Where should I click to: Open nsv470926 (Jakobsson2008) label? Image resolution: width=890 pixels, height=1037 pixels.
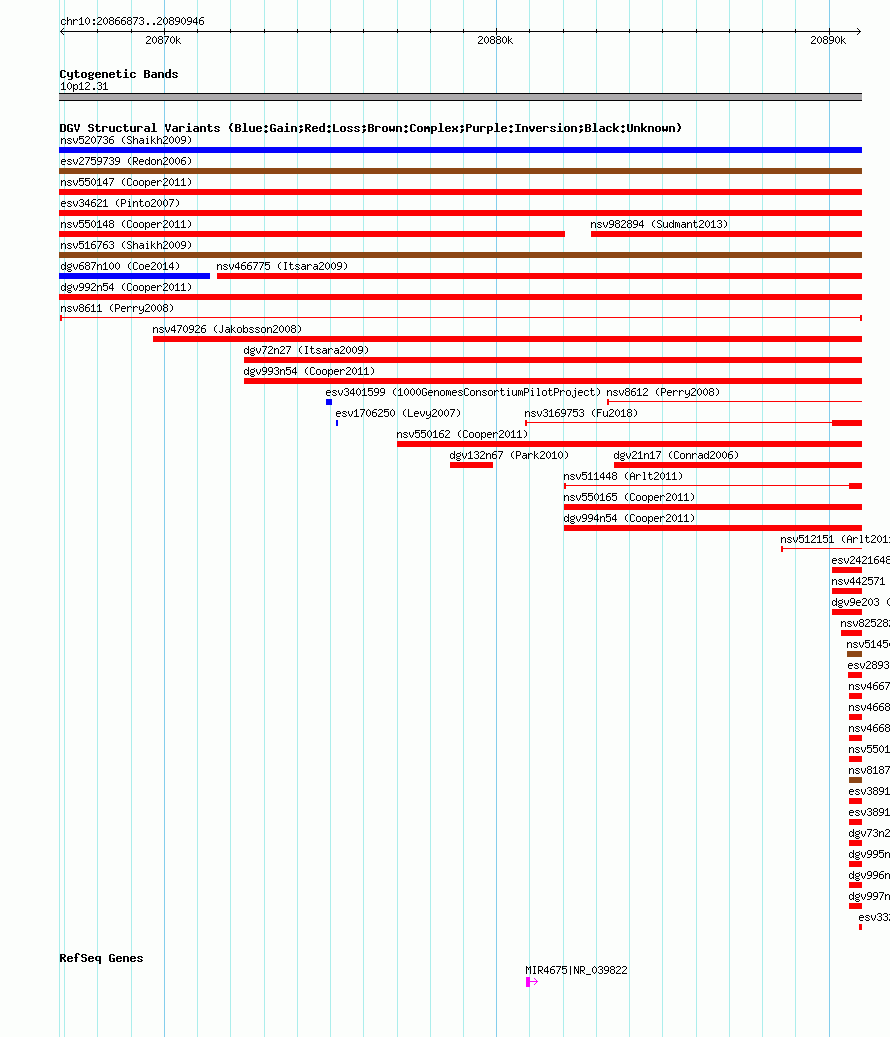click(227, 329)
